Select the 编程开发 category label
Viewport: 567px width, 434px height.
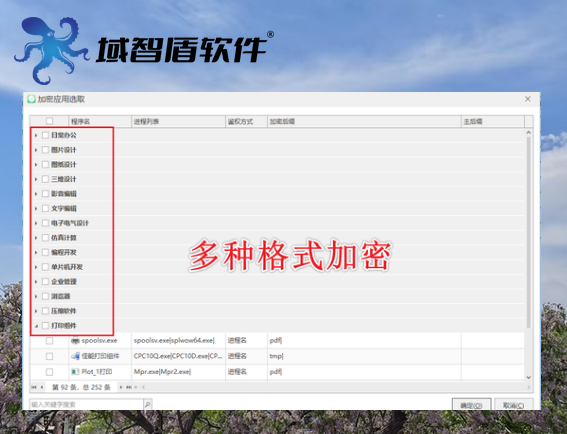(64, 252)
